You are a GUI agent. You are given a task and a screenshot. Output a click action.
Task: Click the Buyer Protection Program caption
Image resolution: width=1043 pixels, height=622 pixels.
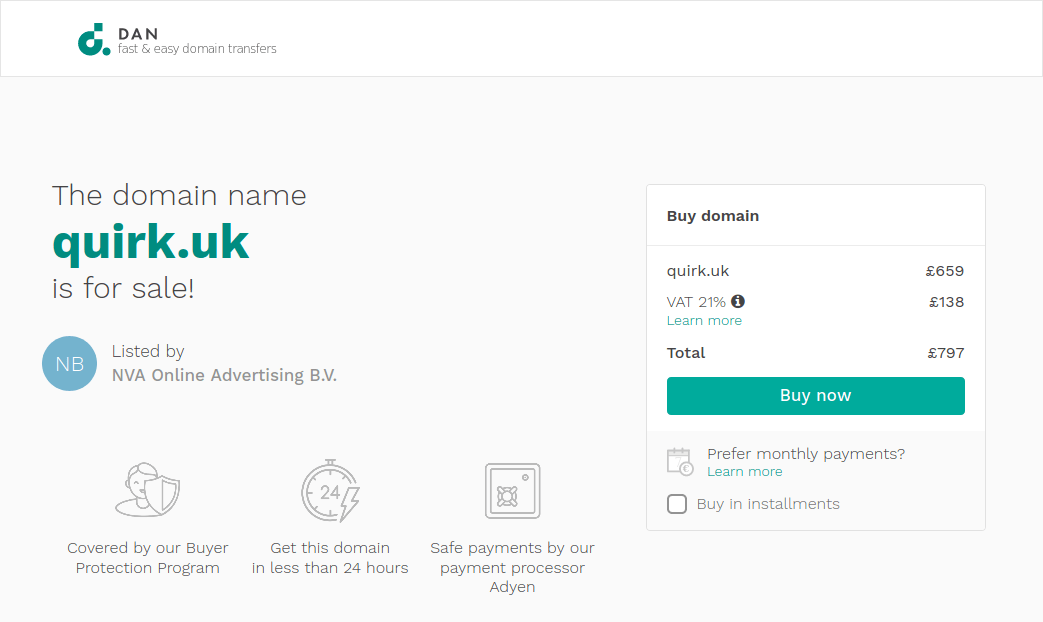coord(147,558)
